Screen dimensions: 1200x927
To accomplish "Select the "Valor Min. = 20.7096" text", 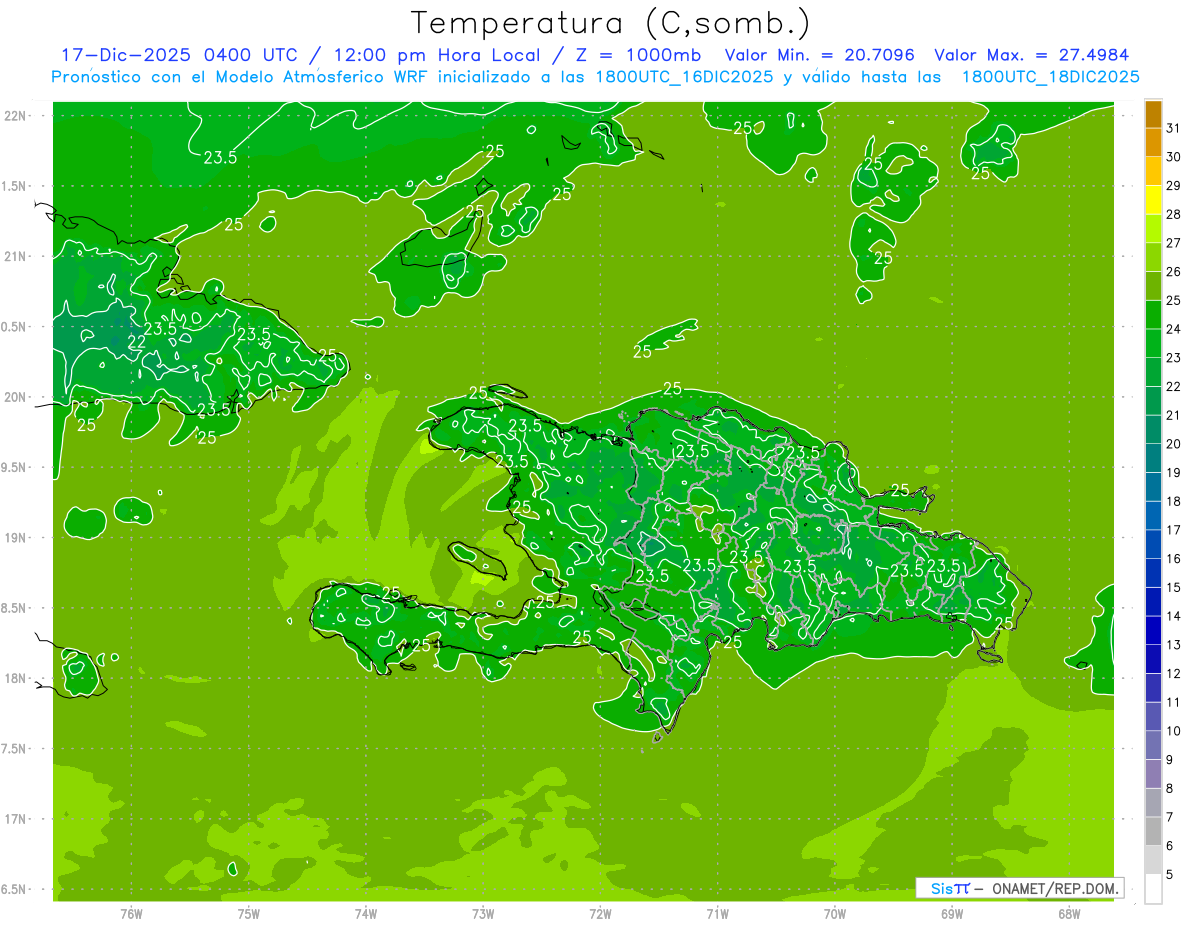I will [x=820, y=55].
